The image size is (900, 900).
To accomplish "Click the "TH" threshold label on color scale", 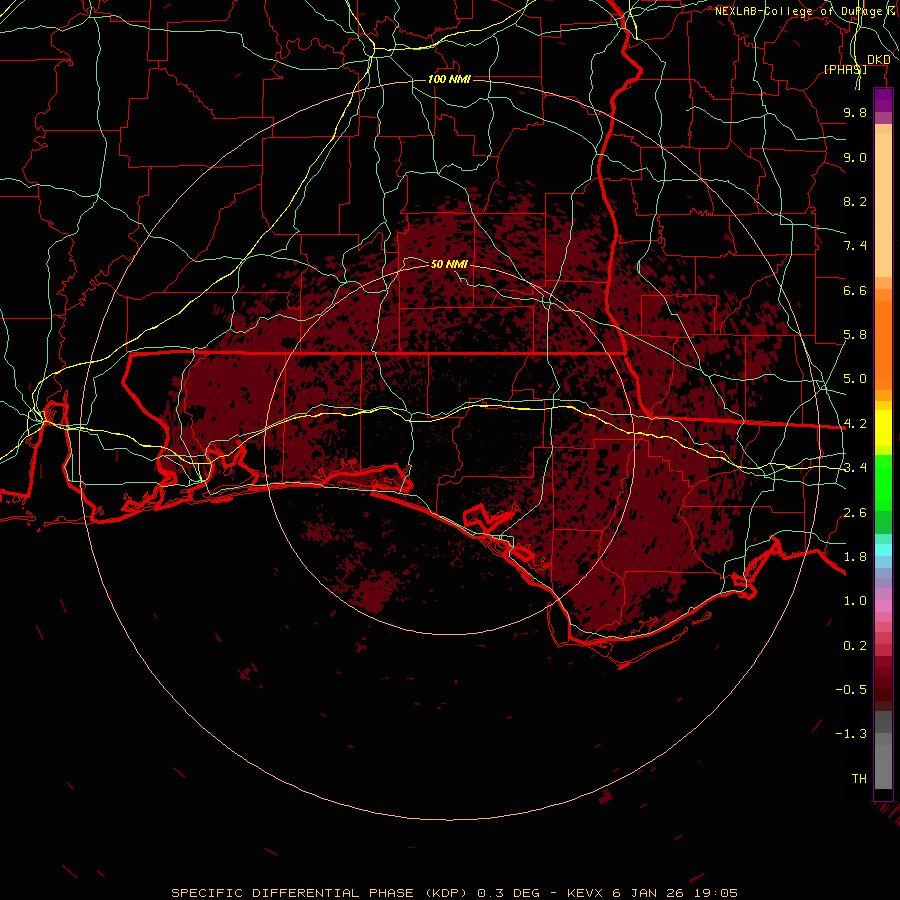I will [x=859, y=779].
